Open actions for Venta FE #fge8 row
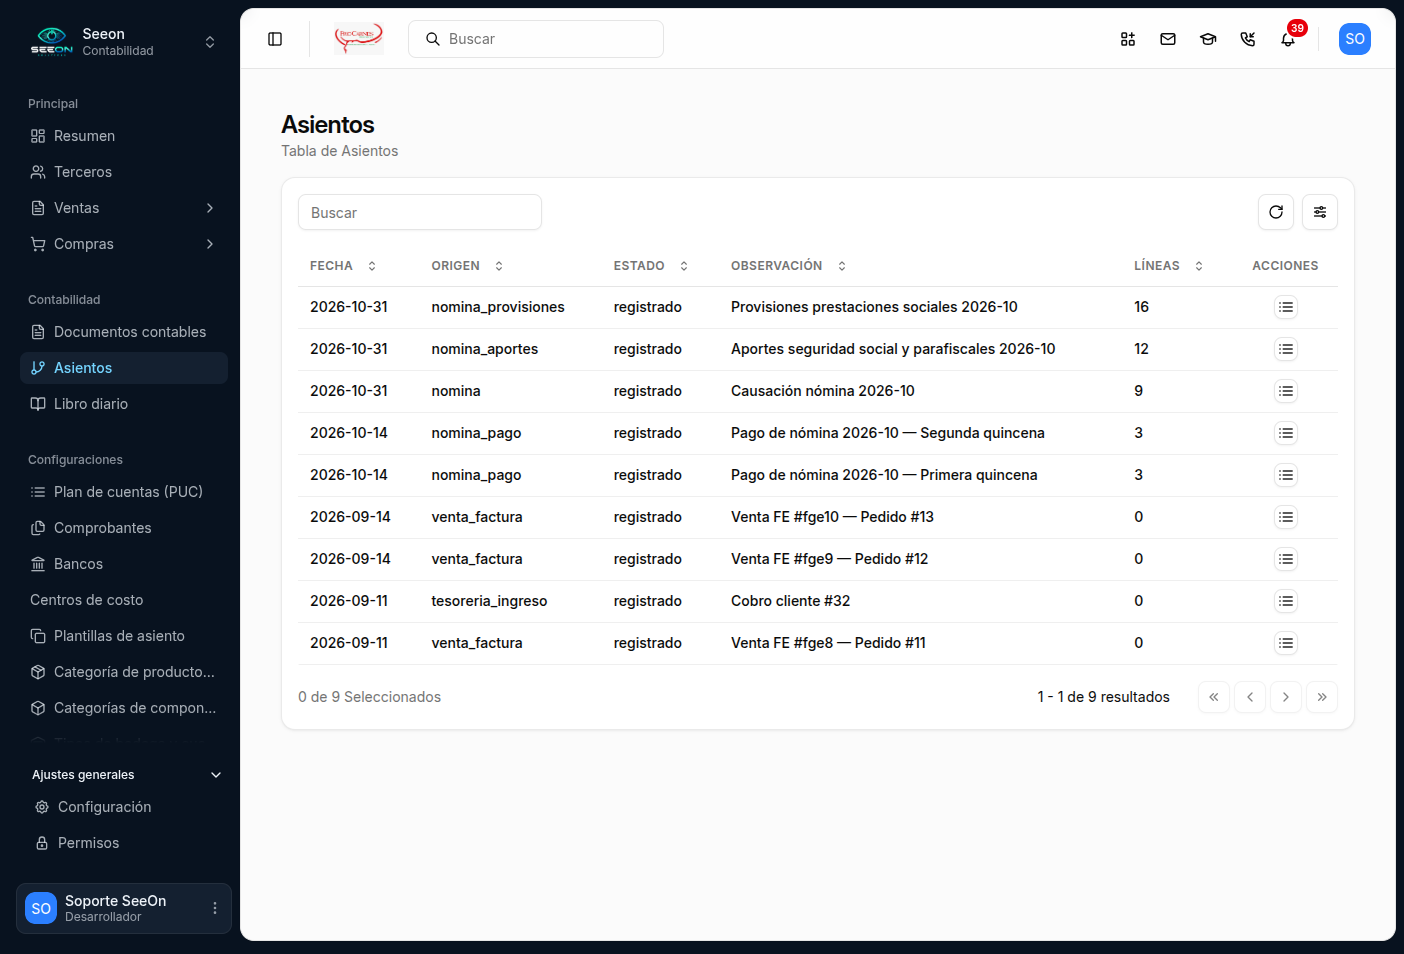Image resolution: width=1404 pixels, height=954 pixels. 1286,643
